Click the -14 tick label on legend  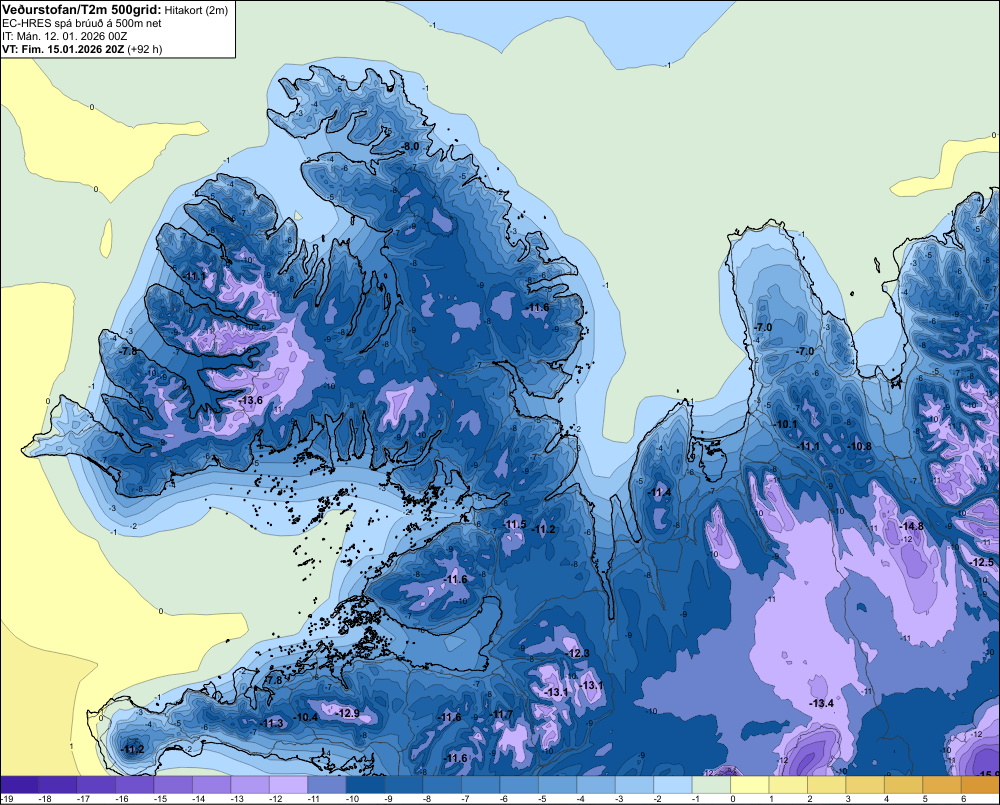click(198, 799)
